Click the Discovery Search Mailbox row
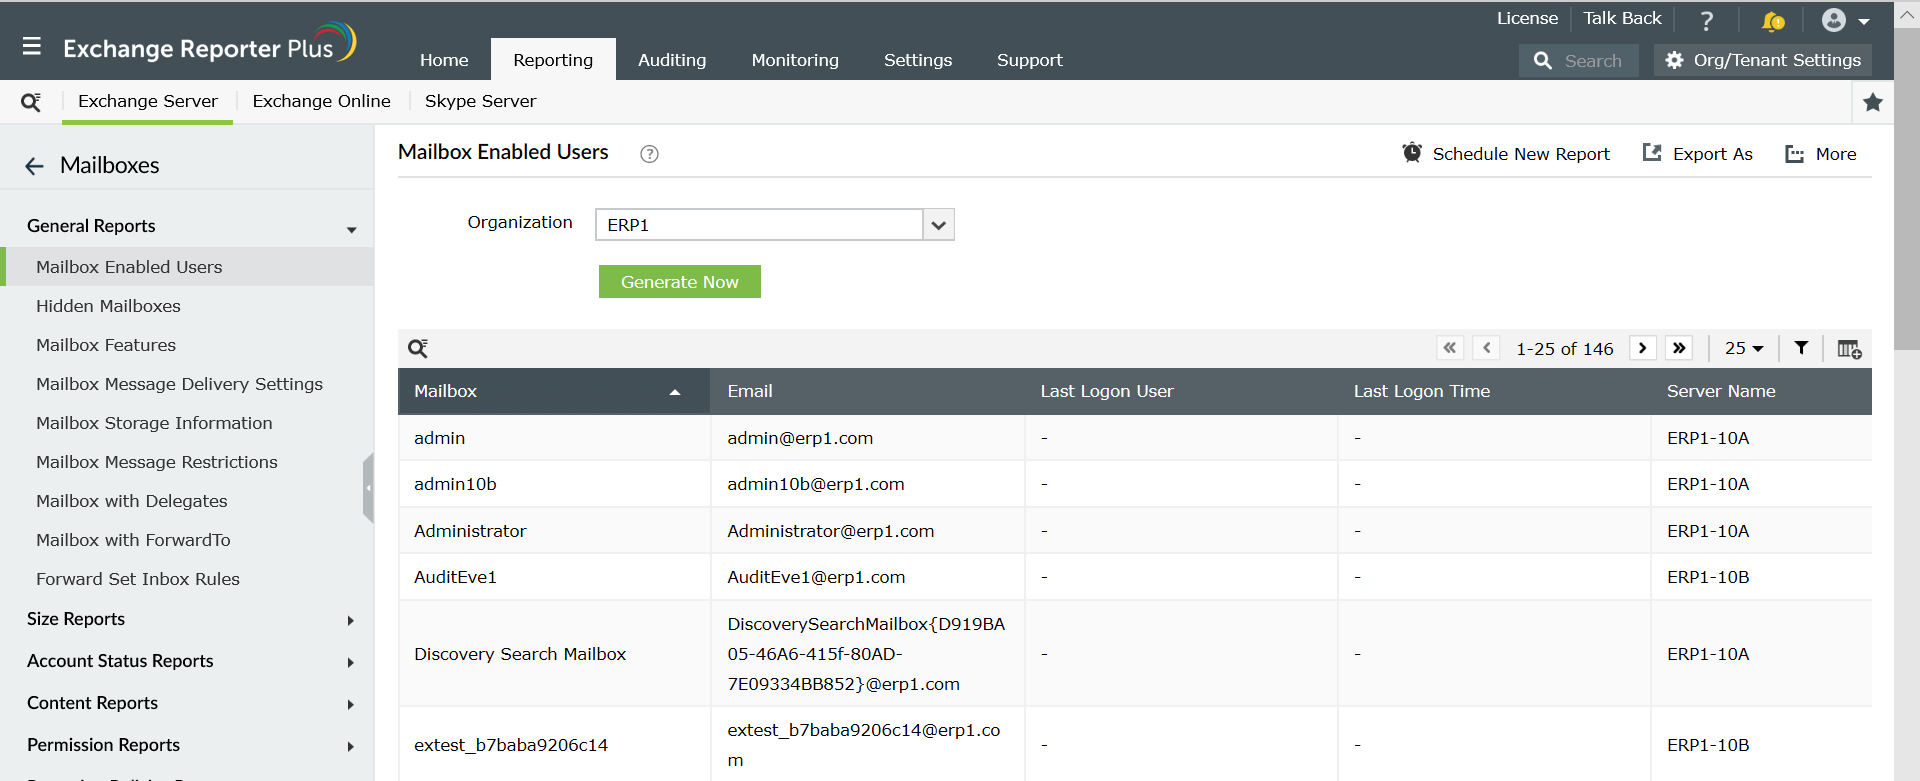This screenshot has width=1920, height=781. tap(1135, 654)
